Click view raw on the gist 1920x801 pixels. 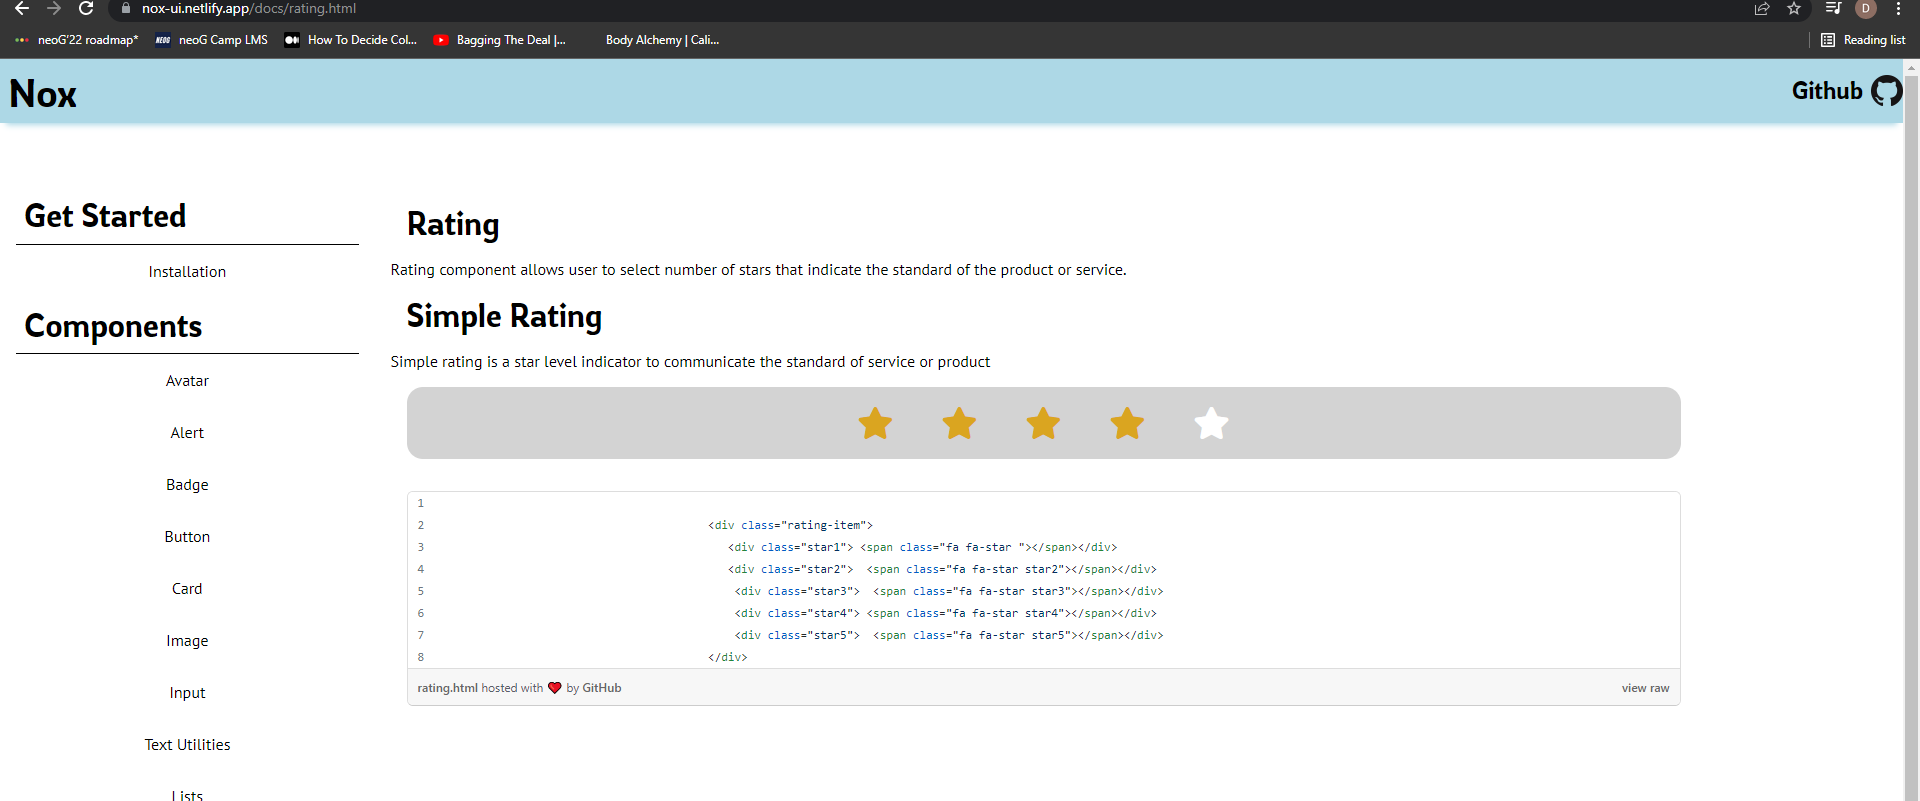[x=1645, y=688]
